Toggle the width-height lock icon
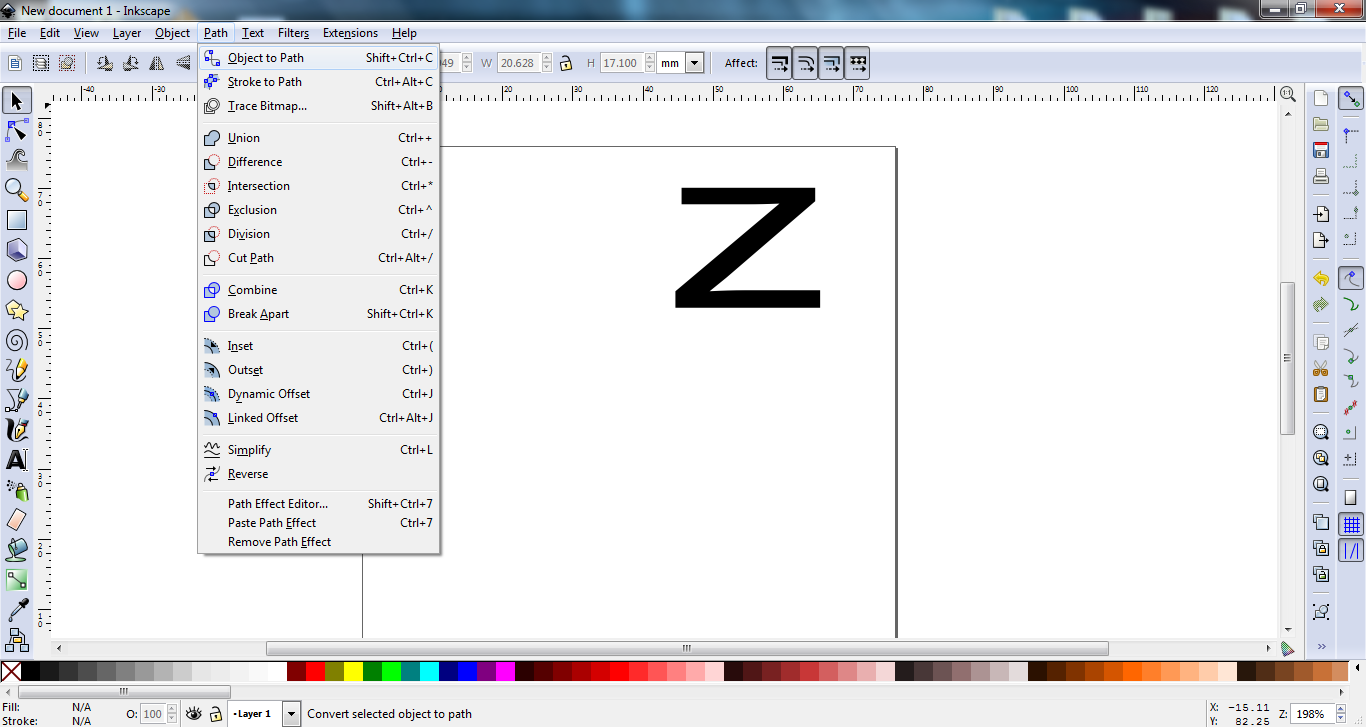 (566, 63)
